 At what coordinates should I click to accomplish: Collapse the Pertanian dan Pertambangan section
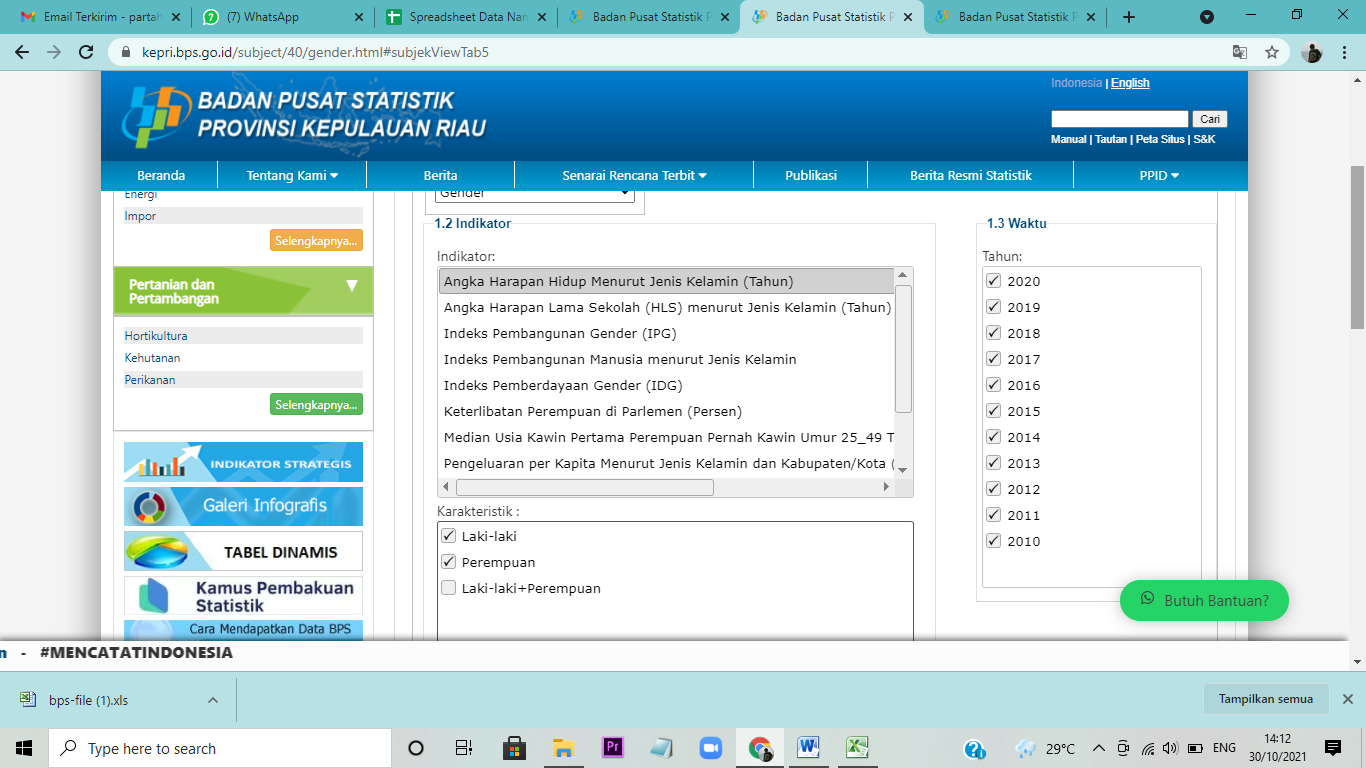pyautogui.click(x=351, y=285)
